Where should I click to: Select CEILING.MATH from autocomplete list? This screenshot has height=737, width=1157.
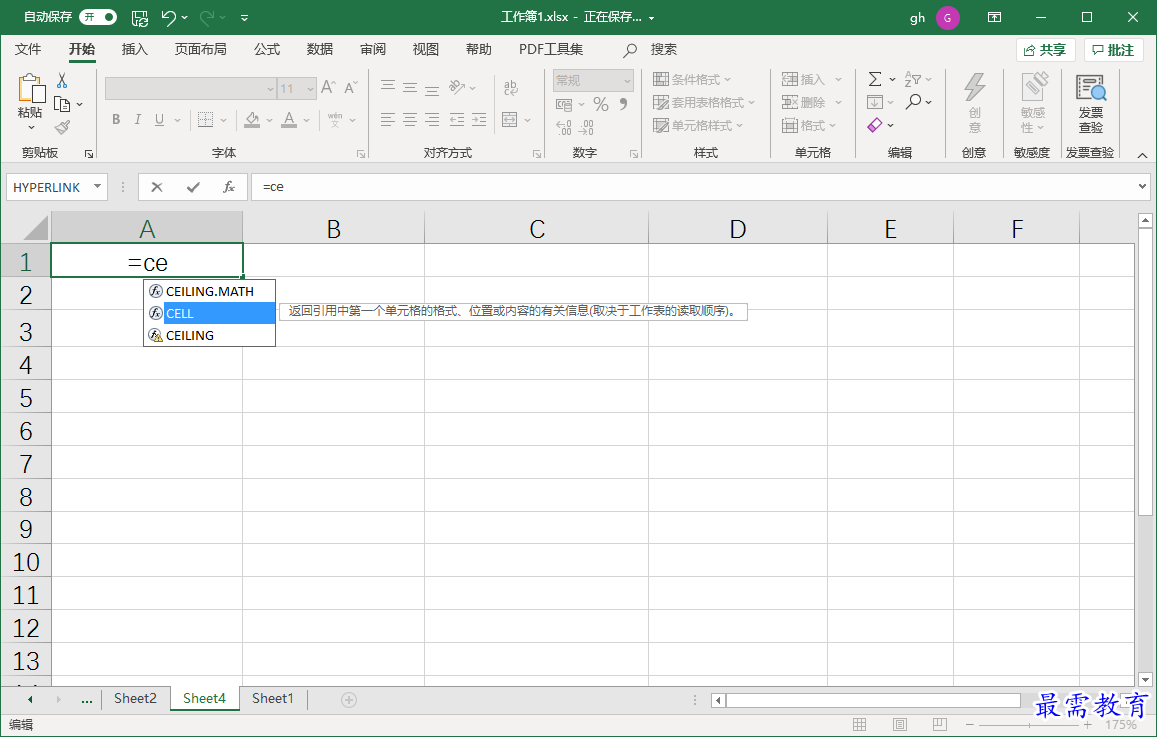point(210,291)
